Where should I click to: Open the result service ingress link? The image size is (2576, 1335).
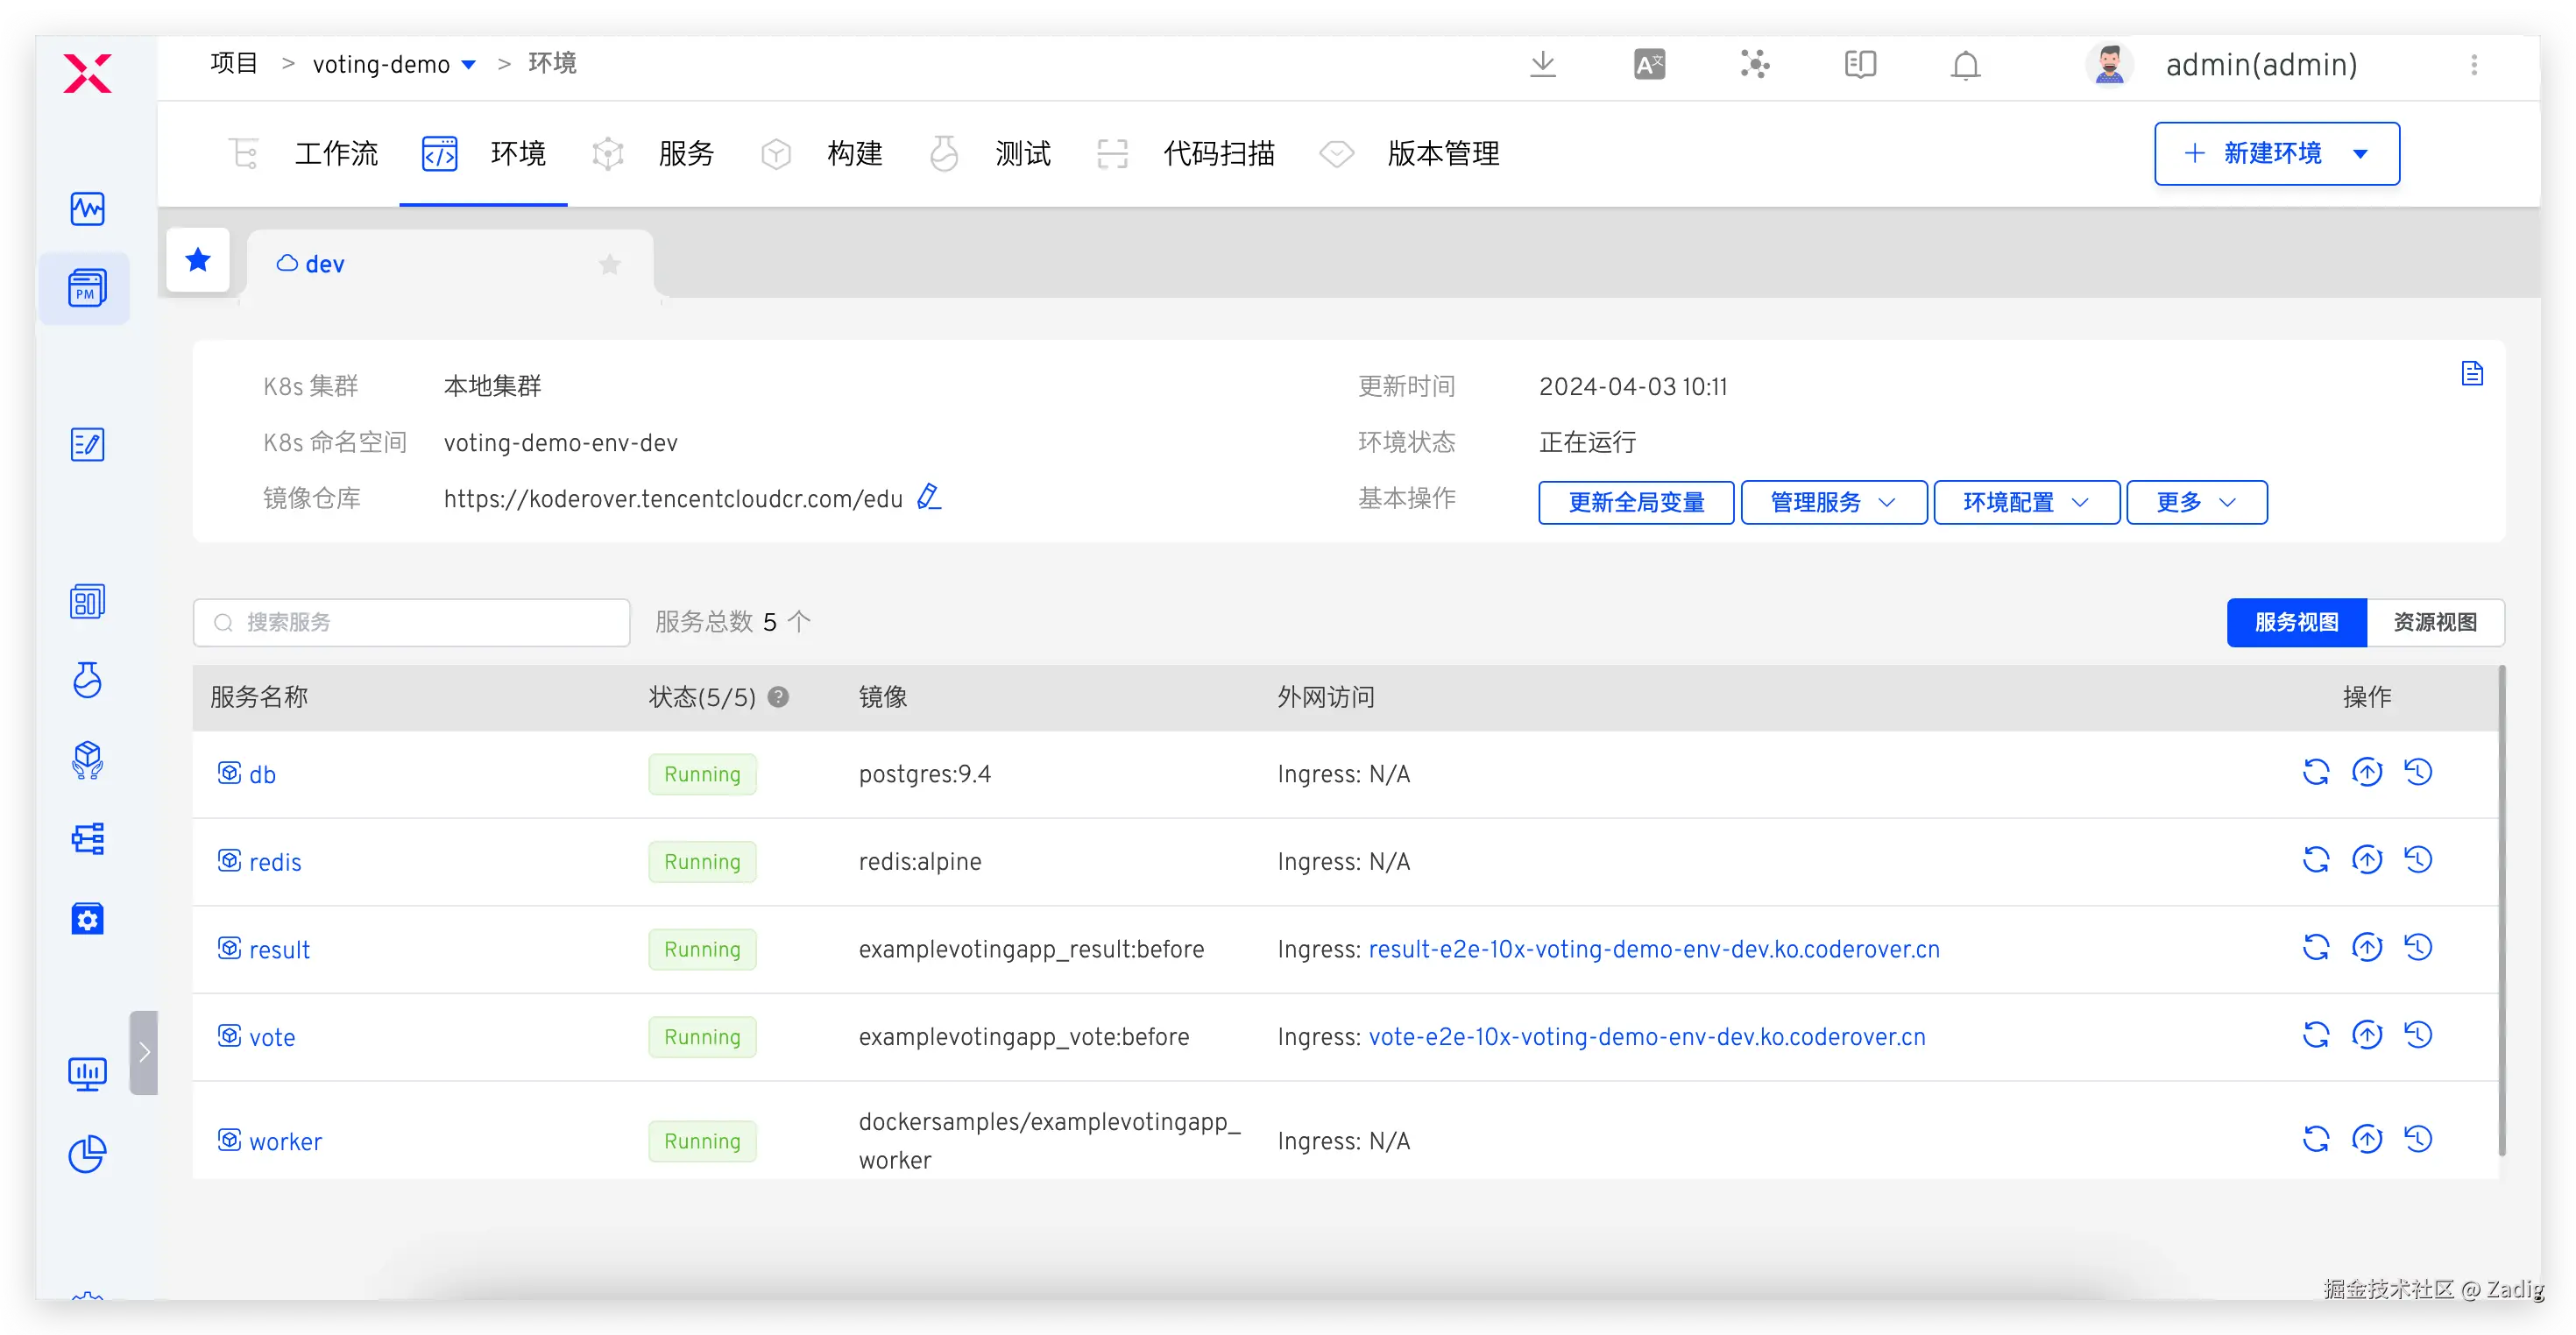tap(1653, 949)
